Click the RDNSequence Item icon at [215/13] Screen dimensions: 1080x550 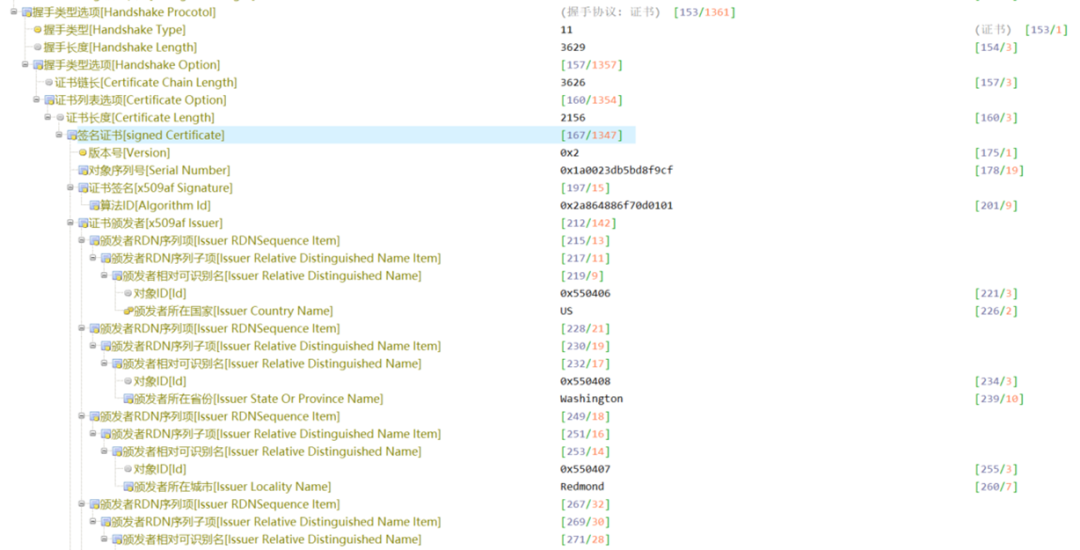click(x=94, y=241)
